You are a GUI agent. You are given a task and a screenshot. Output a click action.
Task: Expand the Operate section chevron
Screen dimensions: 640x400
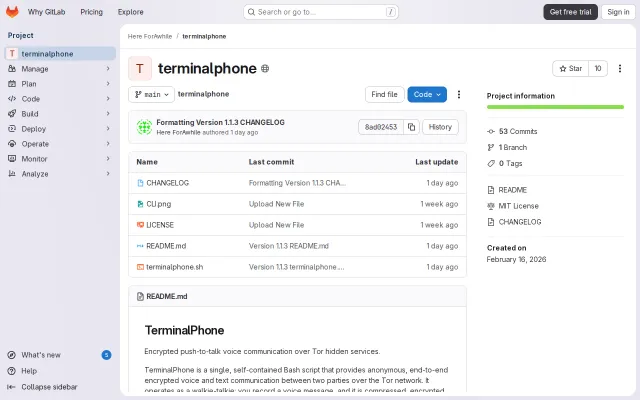click(x=108, y=144)
